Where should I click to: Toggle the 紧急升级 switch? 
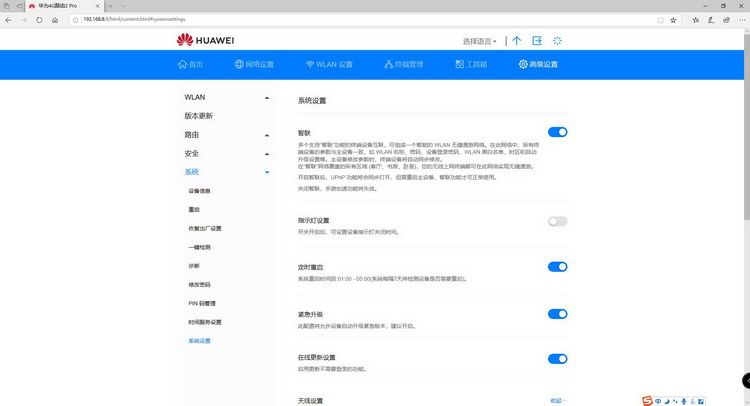[557, 314]
